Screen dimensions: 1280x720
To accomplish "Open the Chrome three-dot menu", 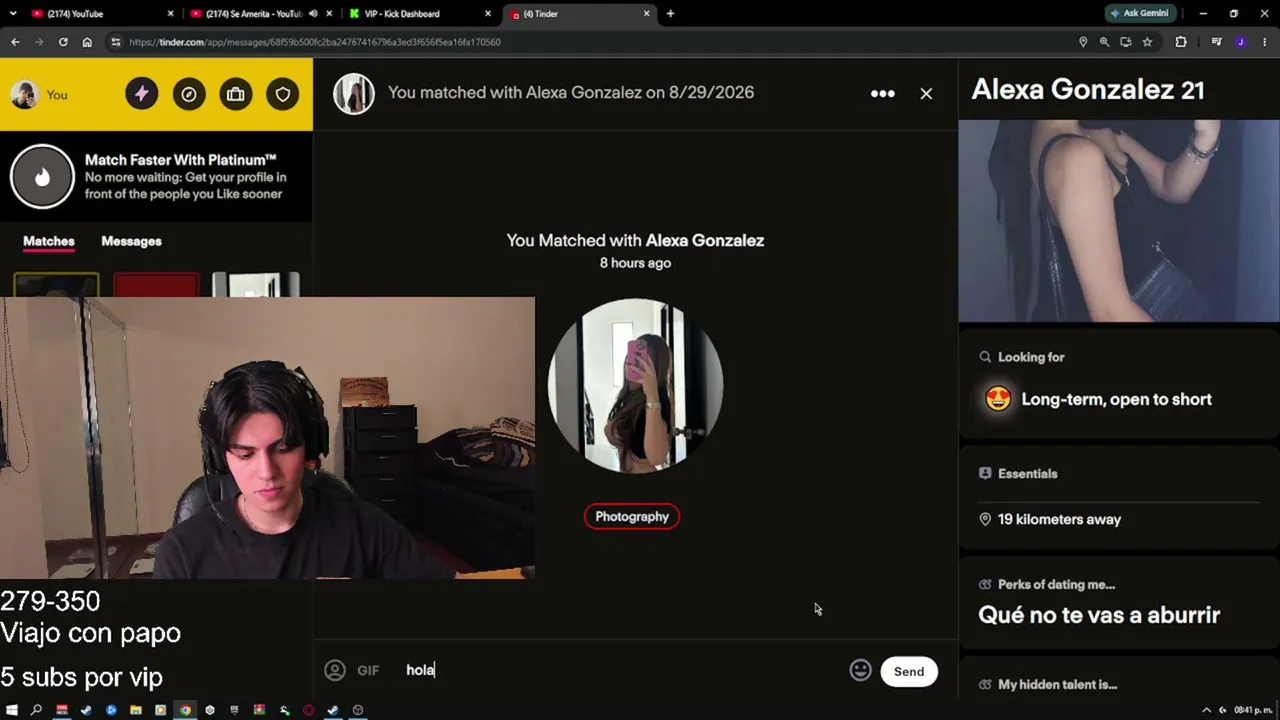I will 1265,42.
